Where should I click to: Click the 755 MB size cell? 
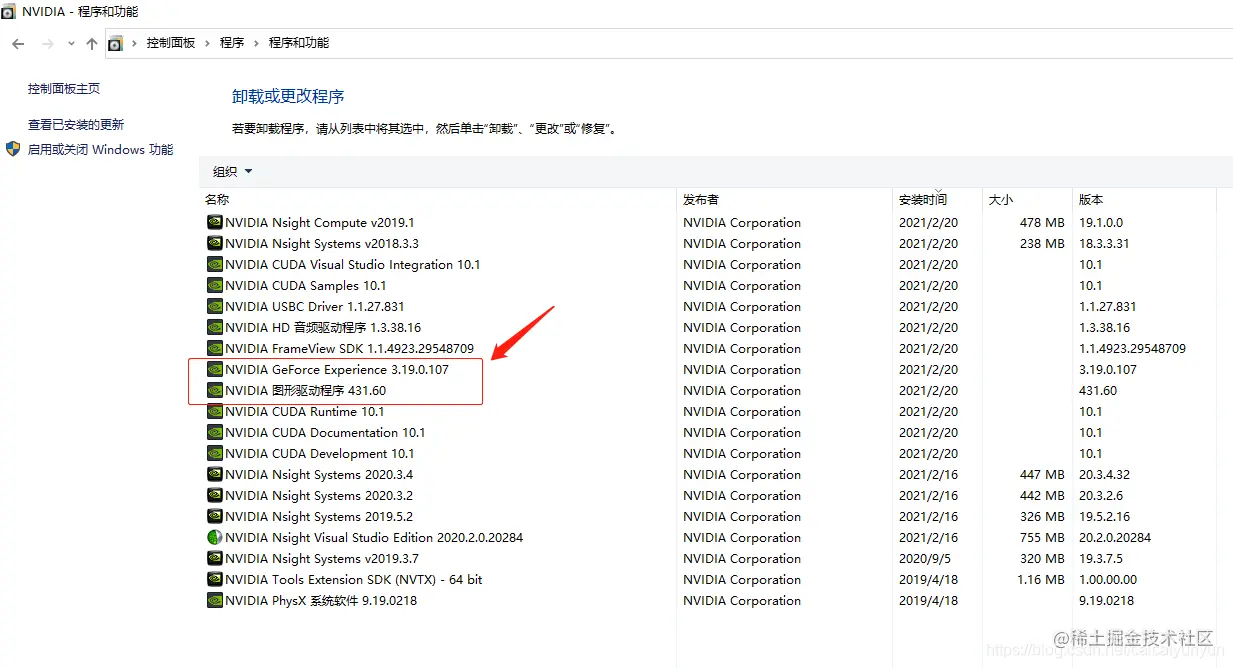click(x=1042, y=538)
